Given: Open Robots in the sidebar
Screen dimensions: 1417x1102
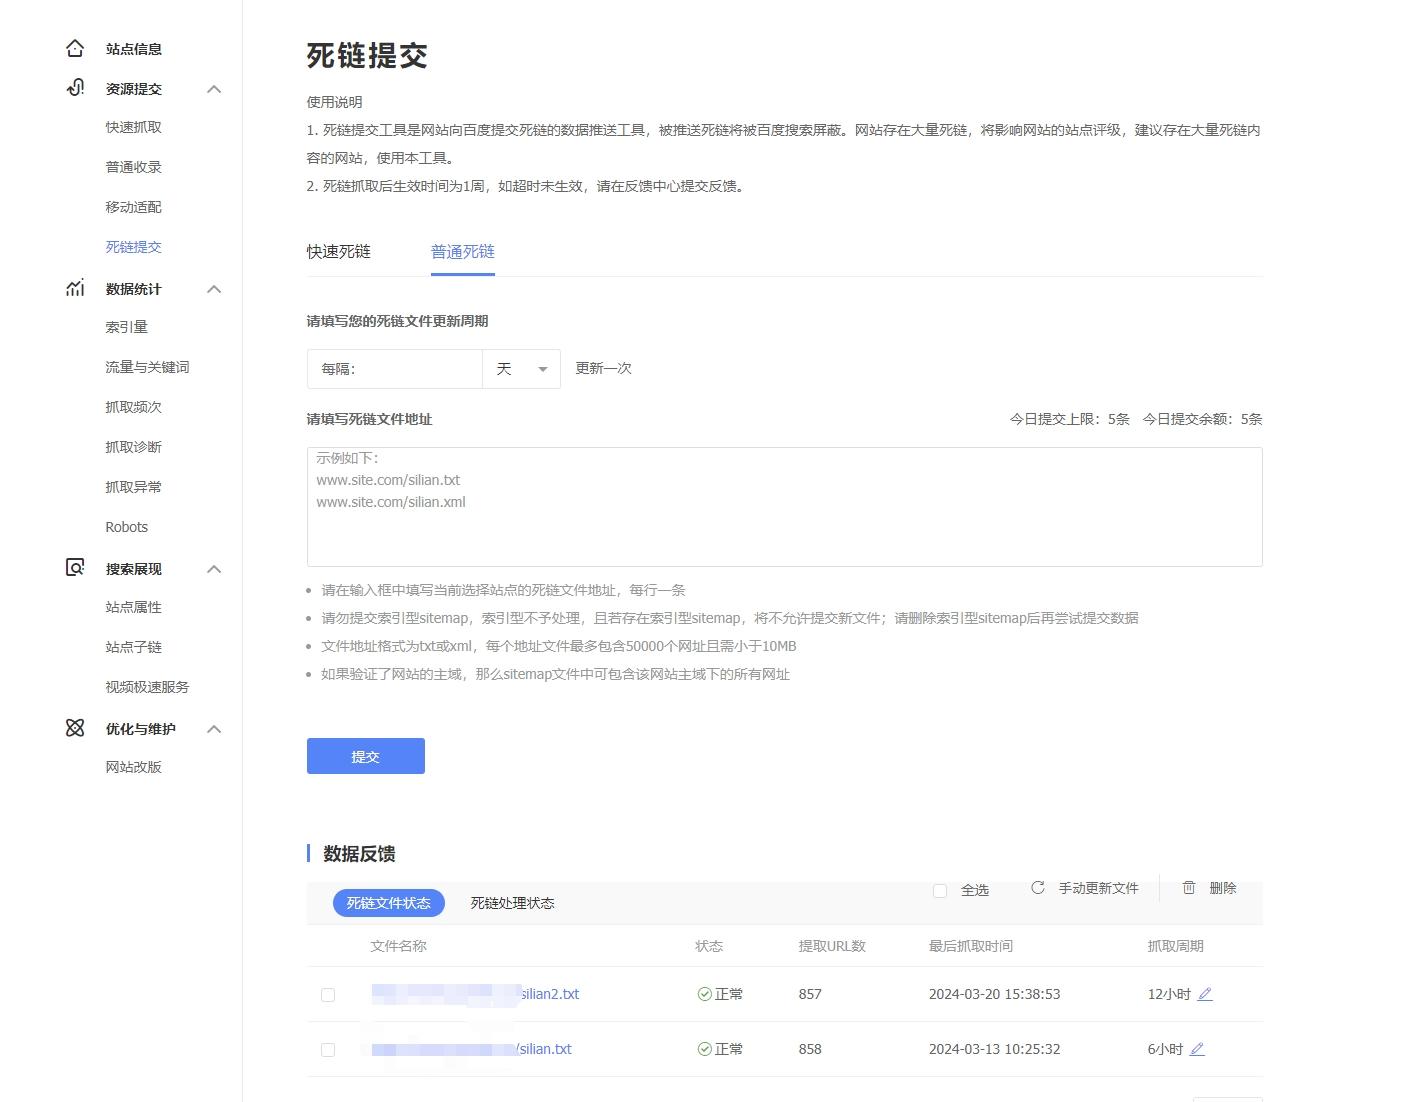Looking at the screenshot, I should [127, 527].
